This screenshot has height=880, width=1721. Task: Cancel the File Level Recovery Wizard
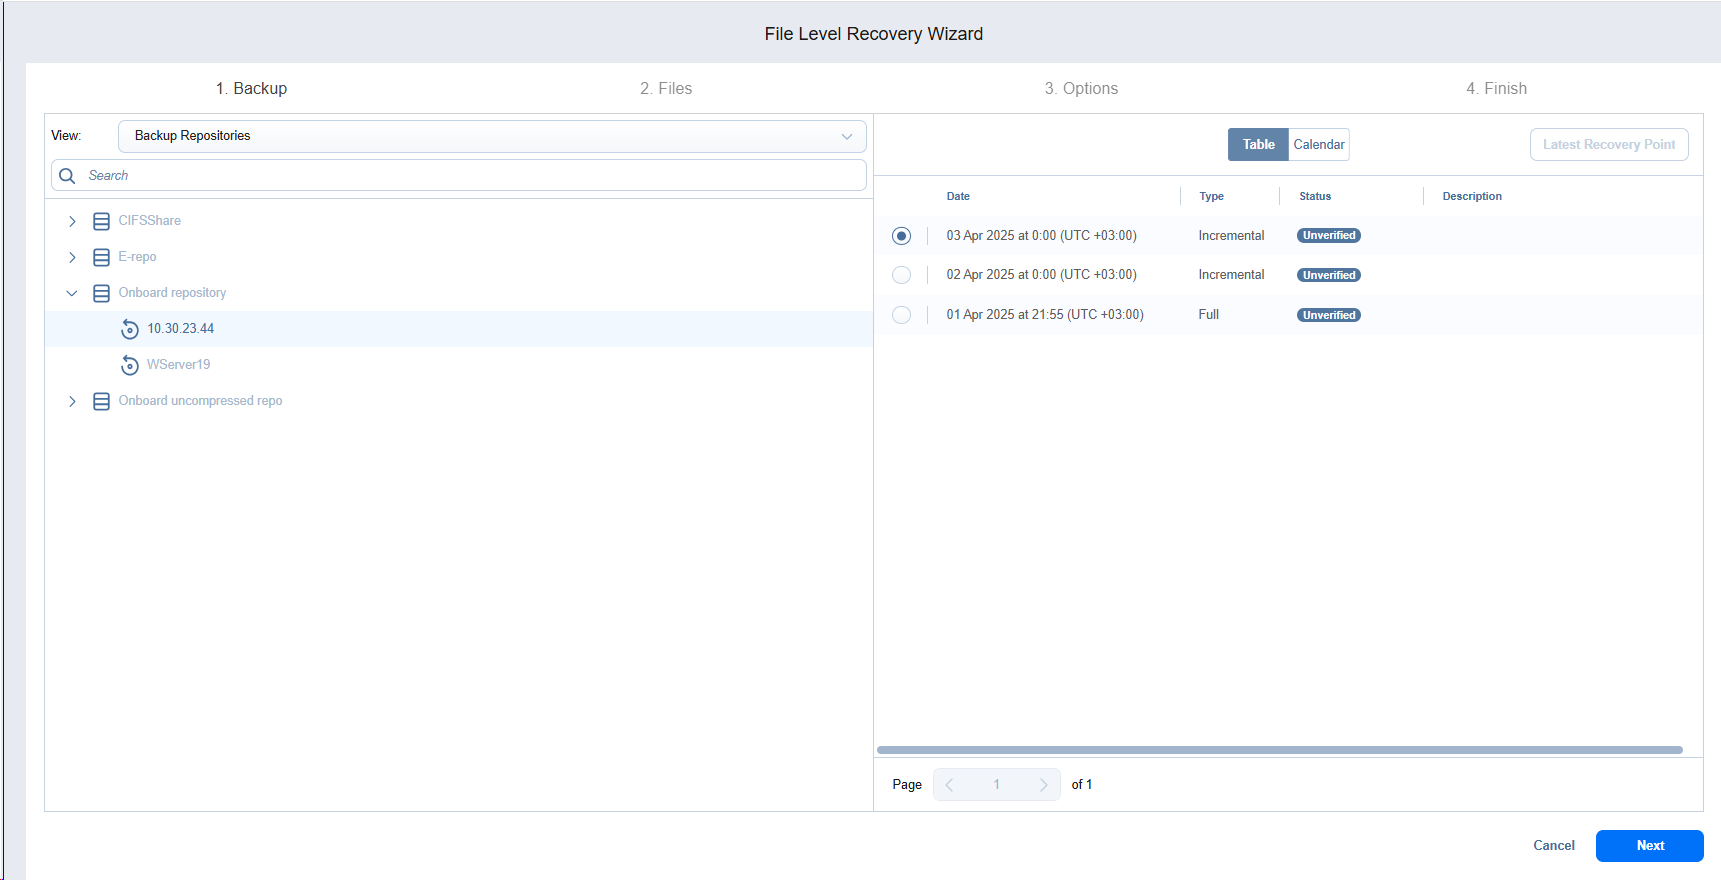point(1553,846)
